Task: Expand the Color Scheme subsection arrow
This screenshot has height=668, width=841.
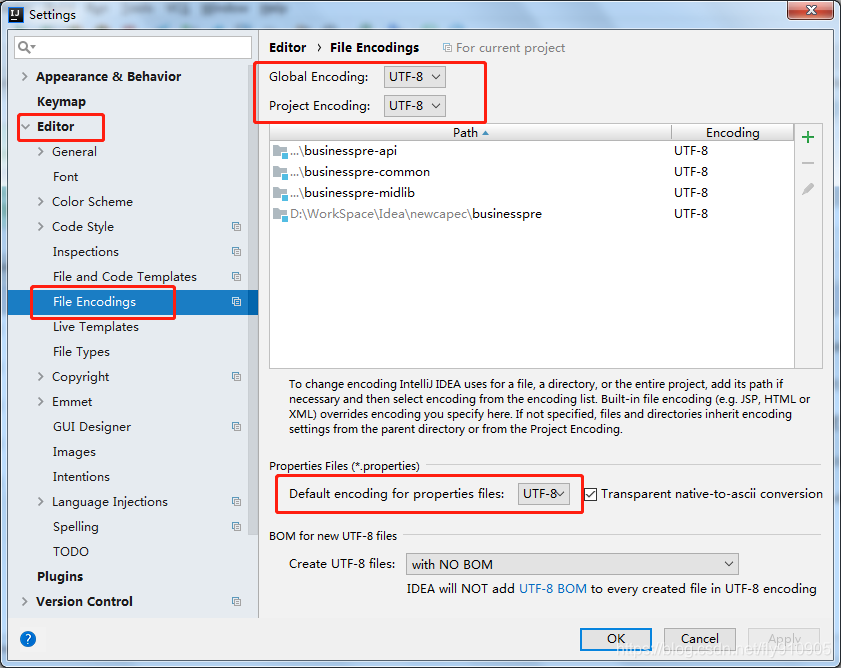Action: tap(41, 201)
